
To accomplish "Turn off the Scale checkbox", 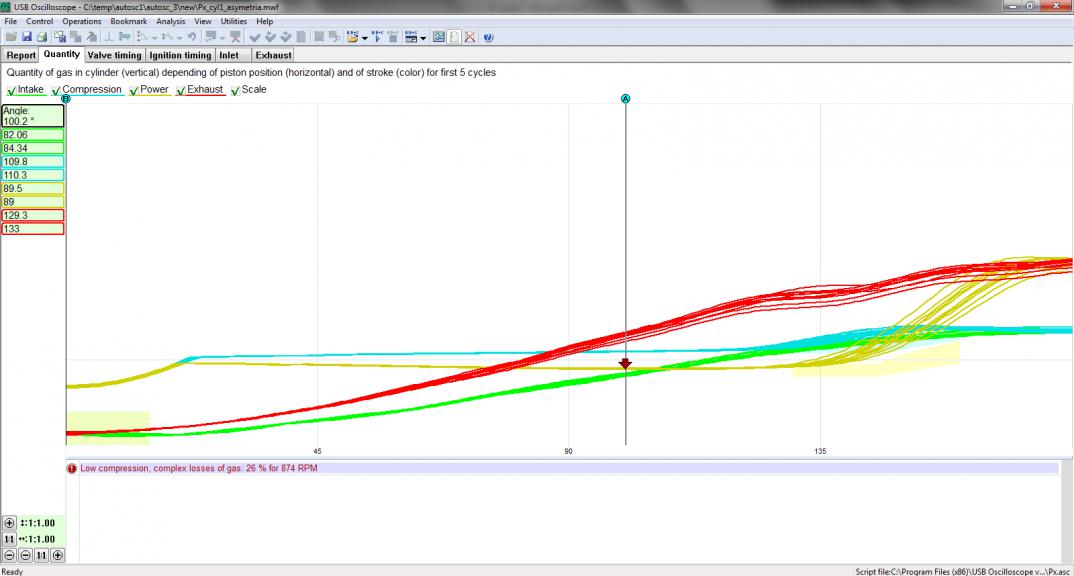I will click(x=236, y=90).
